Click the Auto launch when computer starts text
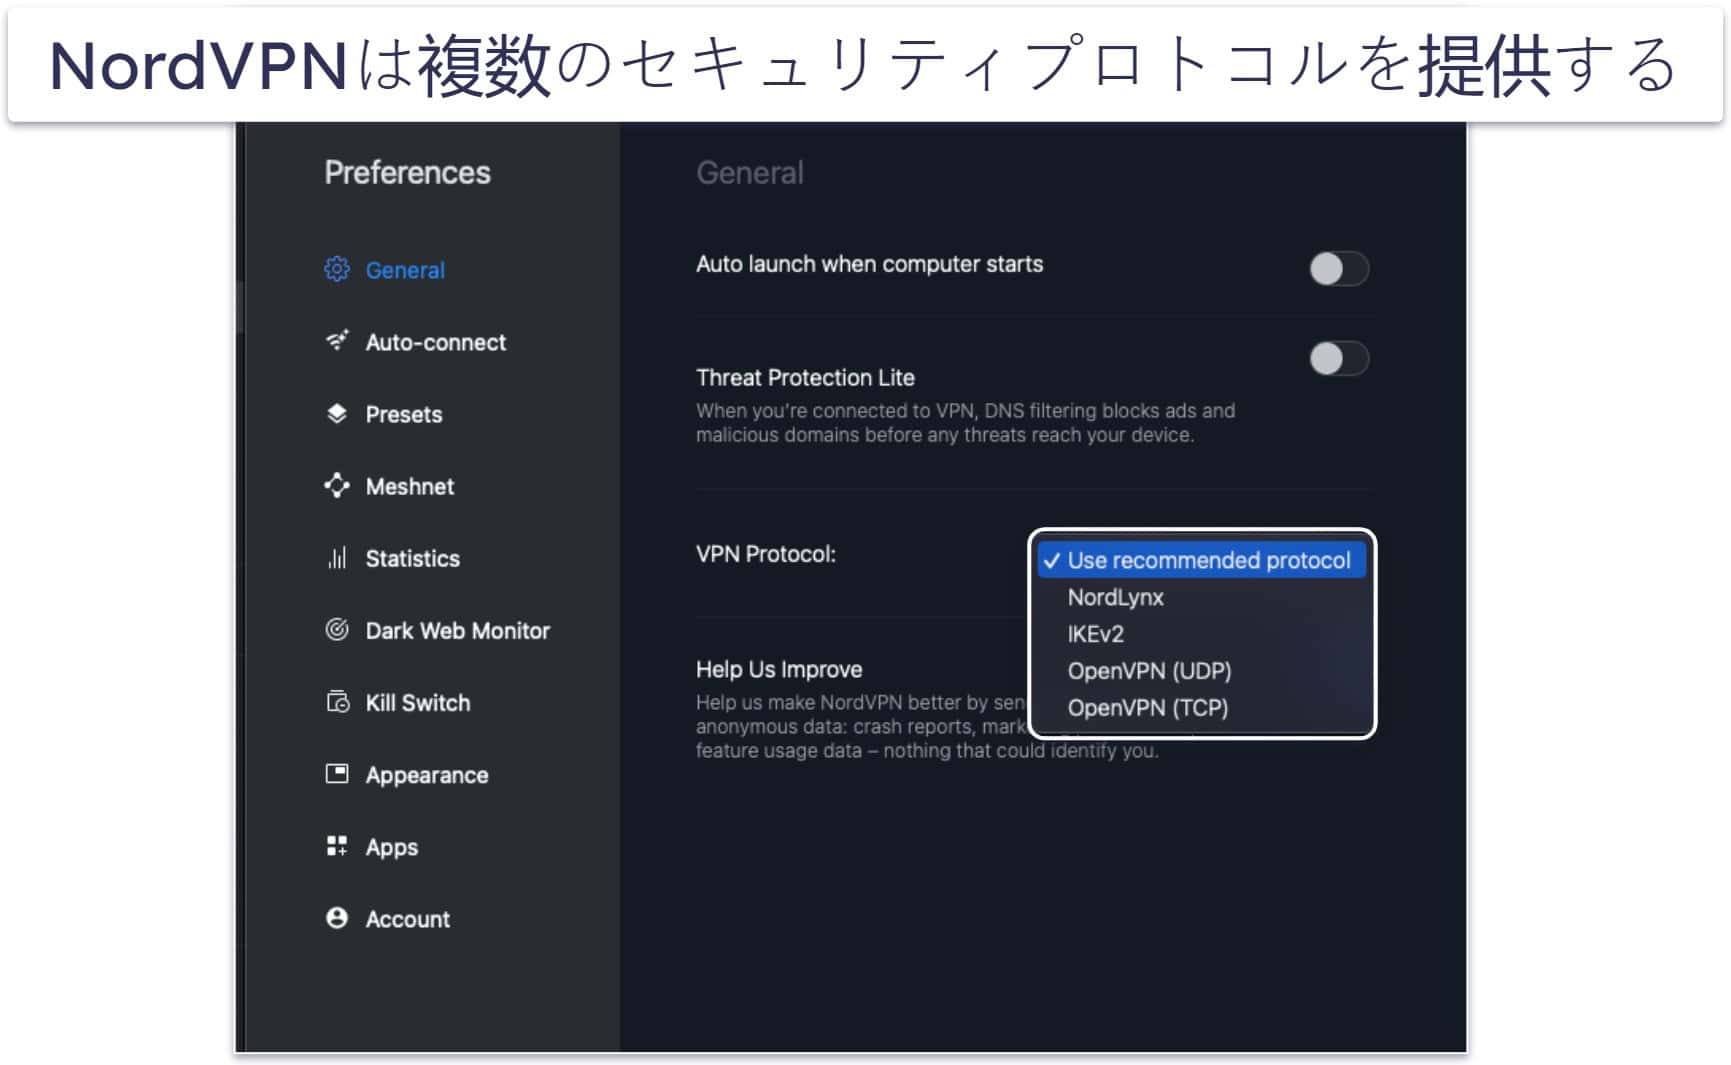 pyautogui.click(x=869, y=264)
